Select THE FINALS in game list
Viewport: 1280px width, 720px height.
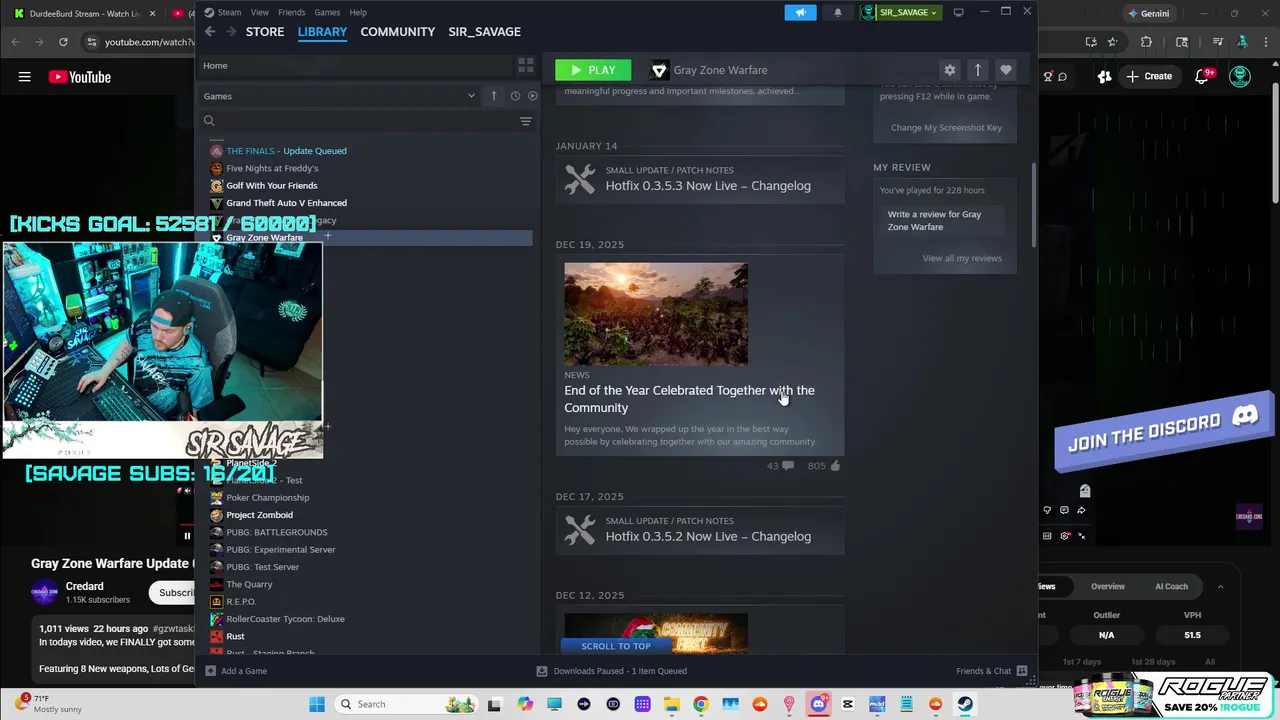tap(286, 151)
